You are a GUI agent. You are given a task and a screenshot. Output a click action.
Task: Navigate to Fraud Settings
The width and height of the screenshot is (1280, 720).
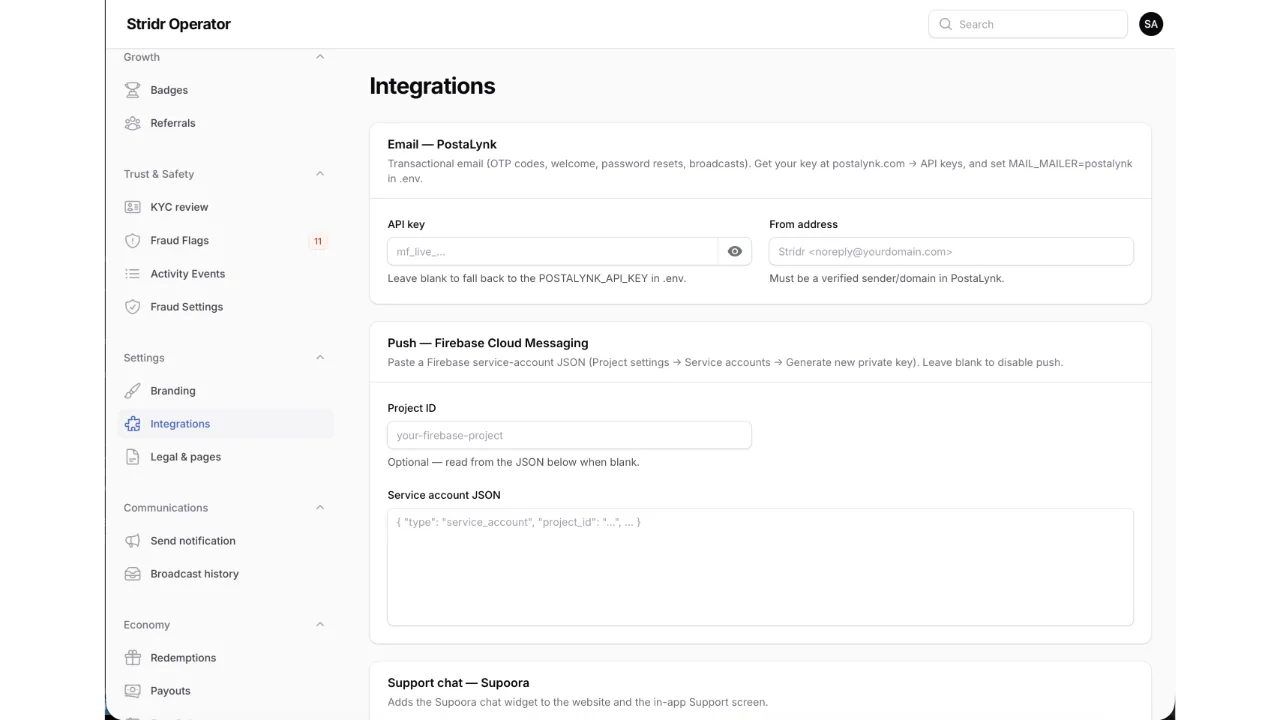[x=225, y=307]
